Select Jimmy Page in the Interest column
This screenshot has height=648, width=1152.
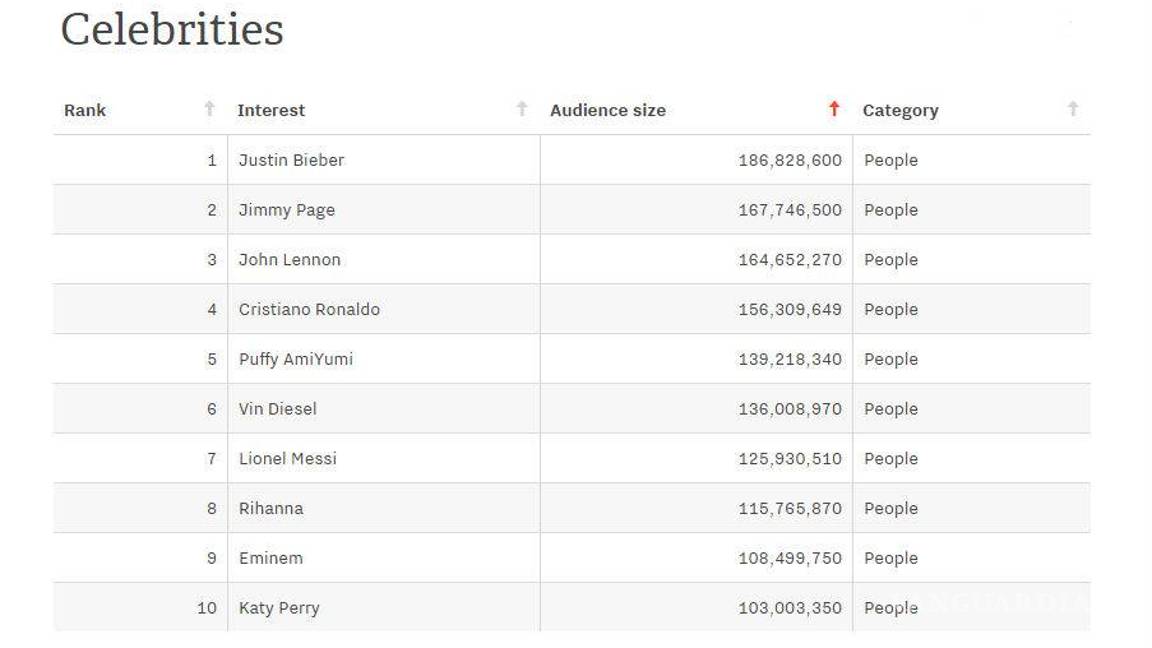coord(286,210)
